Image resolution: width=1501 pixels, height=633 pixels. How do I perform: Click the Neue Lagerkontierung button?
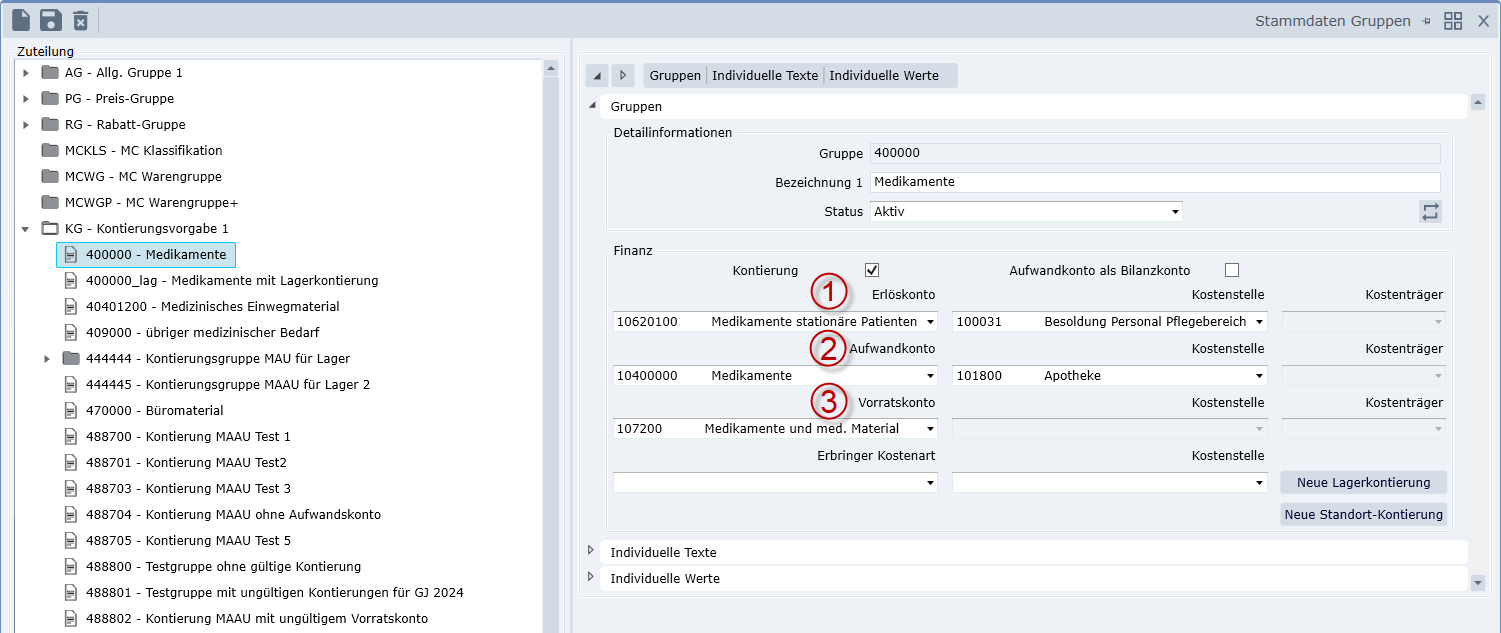[x=1363, y=483]
